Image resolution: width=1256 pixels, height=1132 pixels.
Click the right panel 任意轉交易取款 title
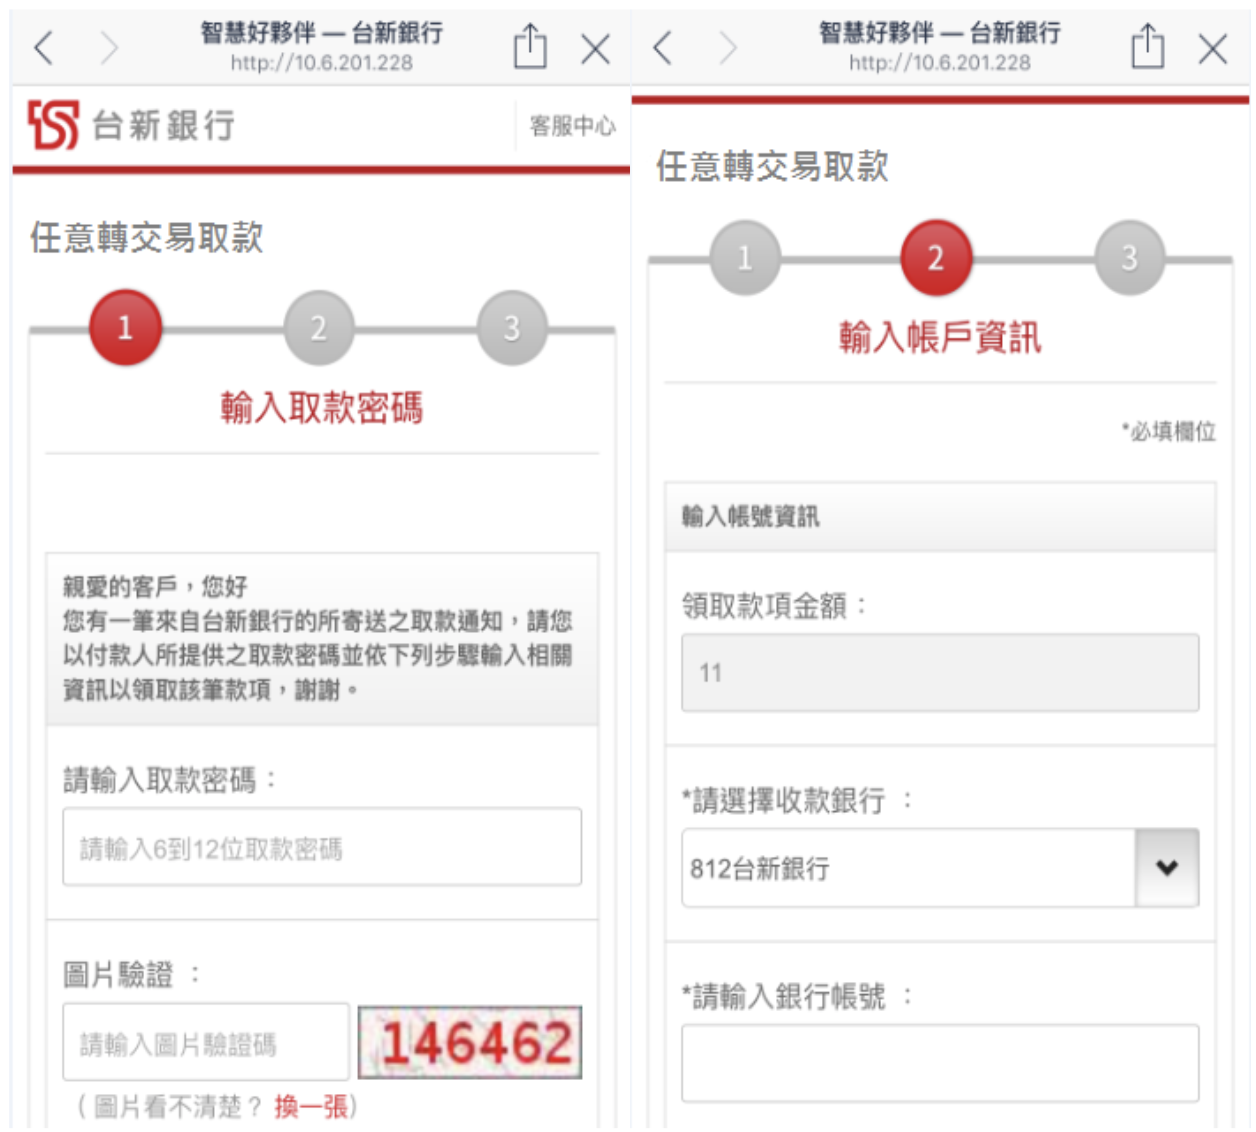[772, 165]
